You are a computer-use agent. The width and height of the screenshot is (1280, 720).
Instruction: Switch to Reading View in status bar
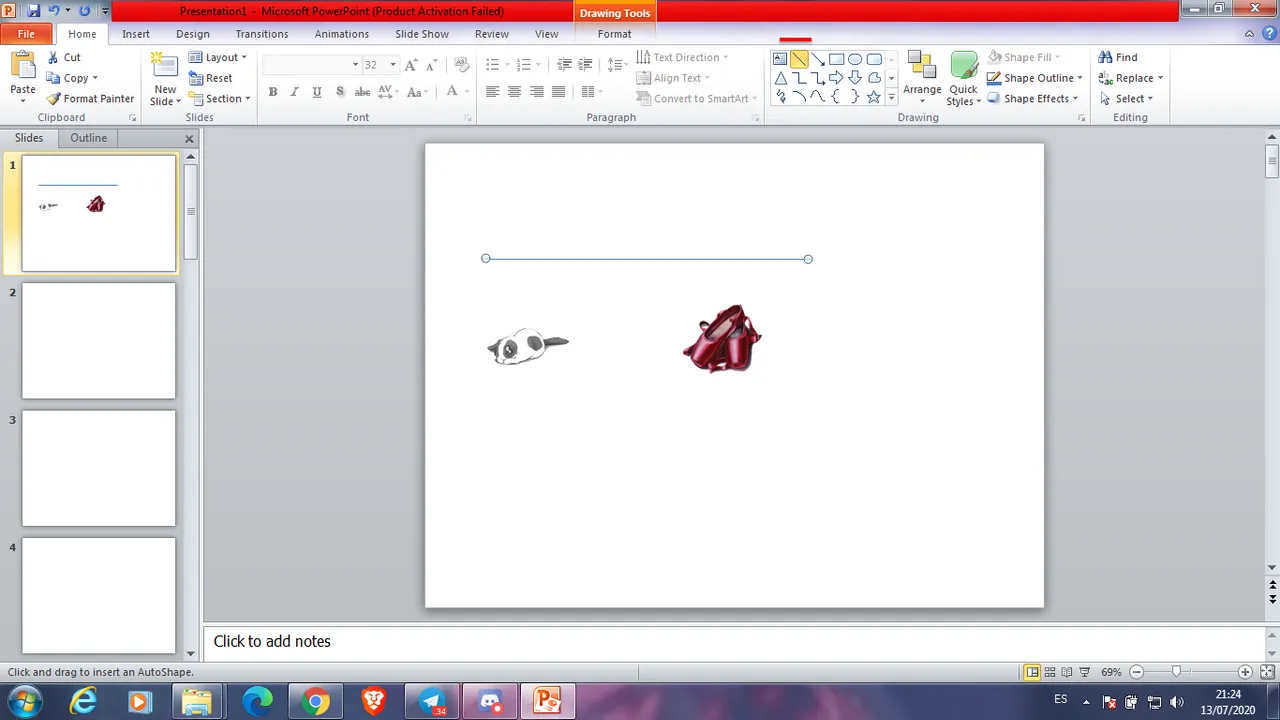click(x=1067, y=672)
